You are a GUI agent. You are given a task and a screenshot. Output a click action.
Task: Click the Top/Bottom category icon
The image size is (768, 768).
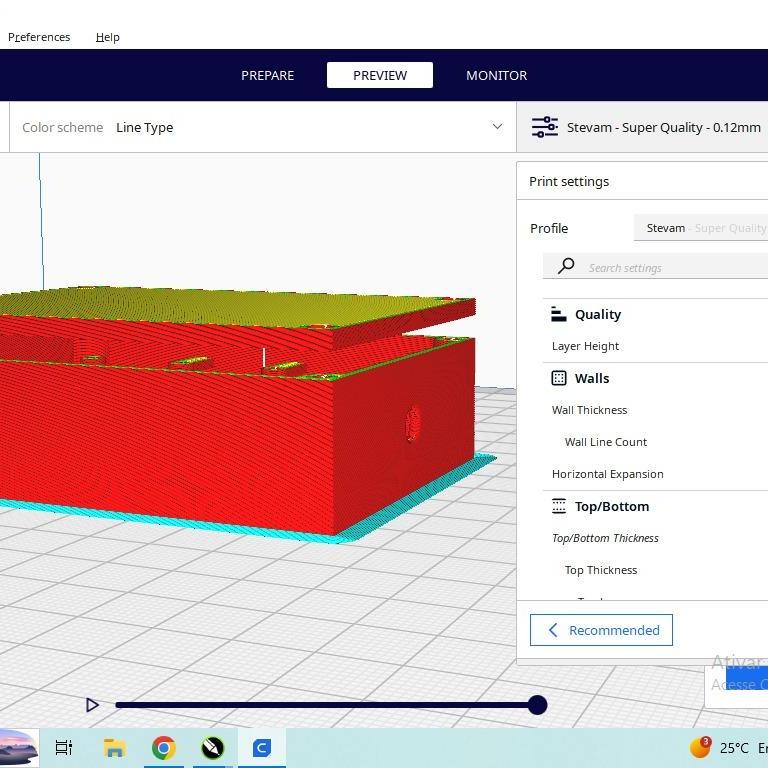(559, 506)
